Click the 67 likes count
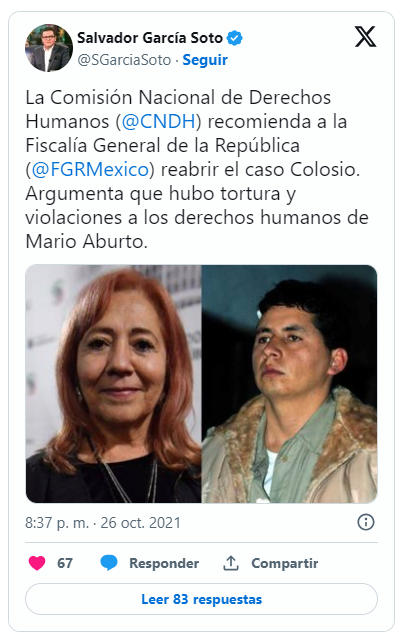The width and height of the screenshot is (403, 640). [x=65, y=563]
